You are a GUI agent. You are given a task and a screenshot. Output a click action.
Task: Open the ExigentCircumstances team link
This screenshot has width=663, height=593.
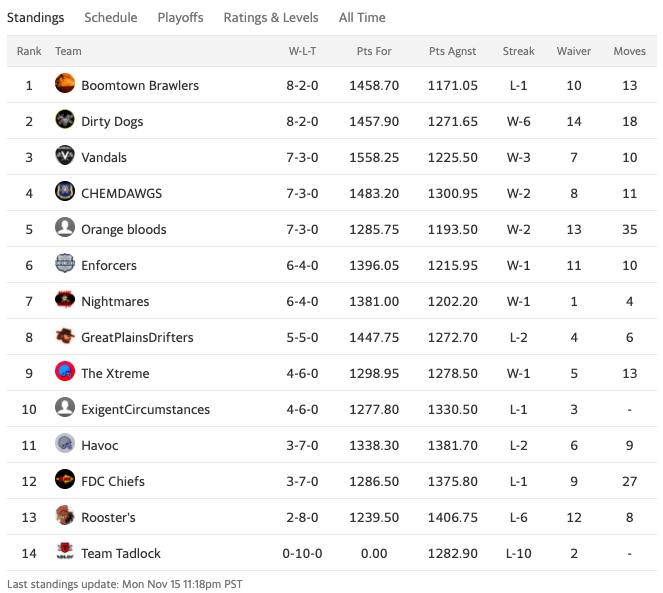pos(145,409)
